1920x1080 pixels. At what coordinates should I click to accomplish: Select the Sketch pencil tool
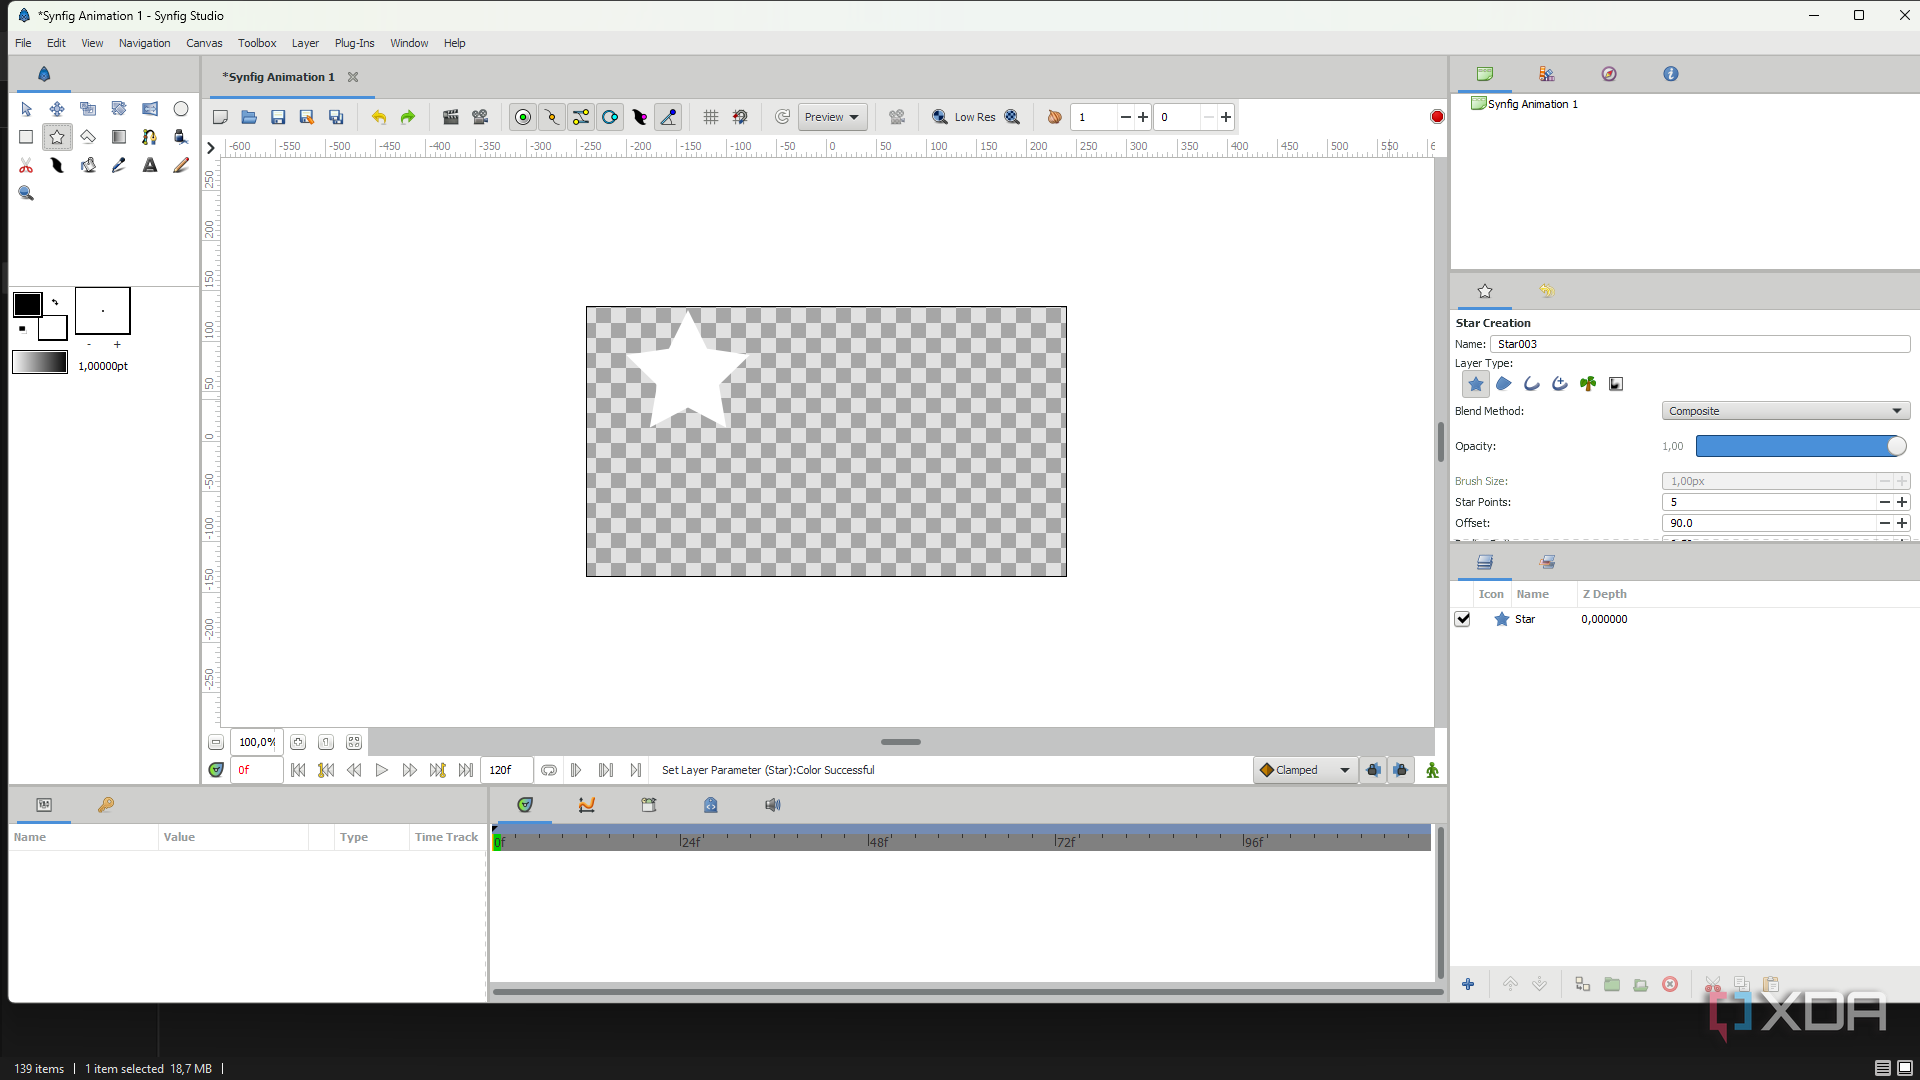pyautogui.click(x=181, y=165)
